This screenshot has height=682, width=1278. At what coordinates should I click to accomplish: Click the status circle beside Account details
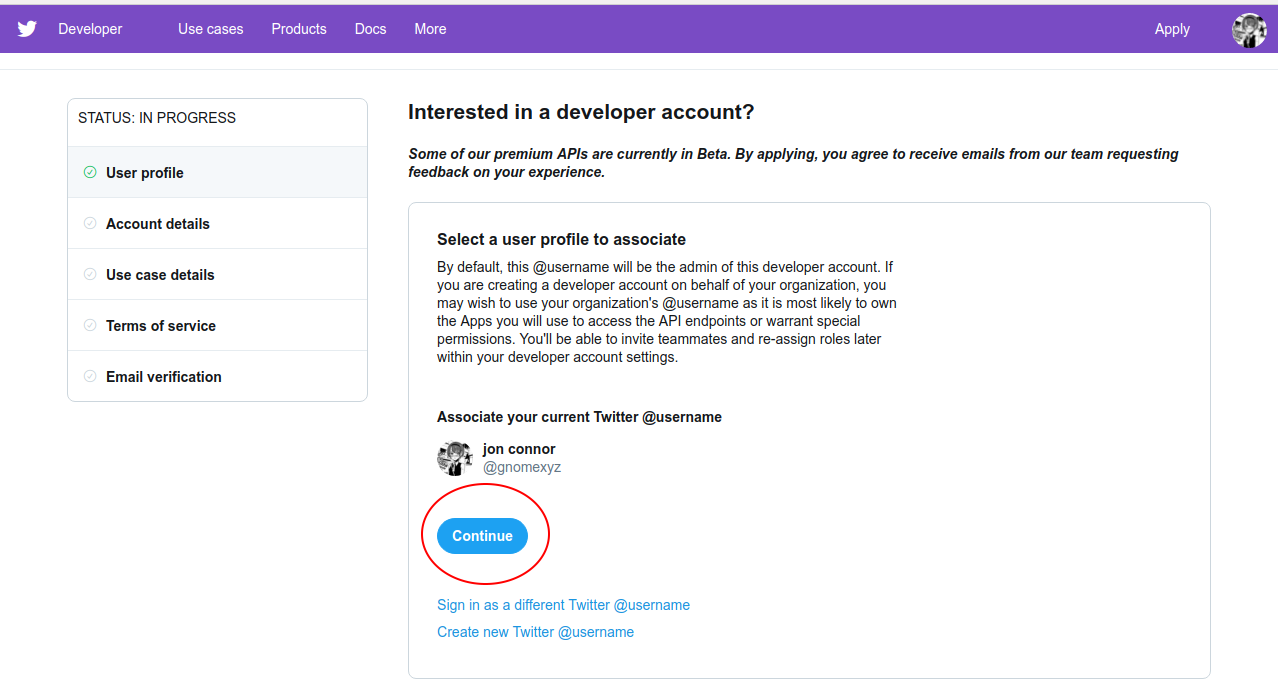tap(90, 223)
